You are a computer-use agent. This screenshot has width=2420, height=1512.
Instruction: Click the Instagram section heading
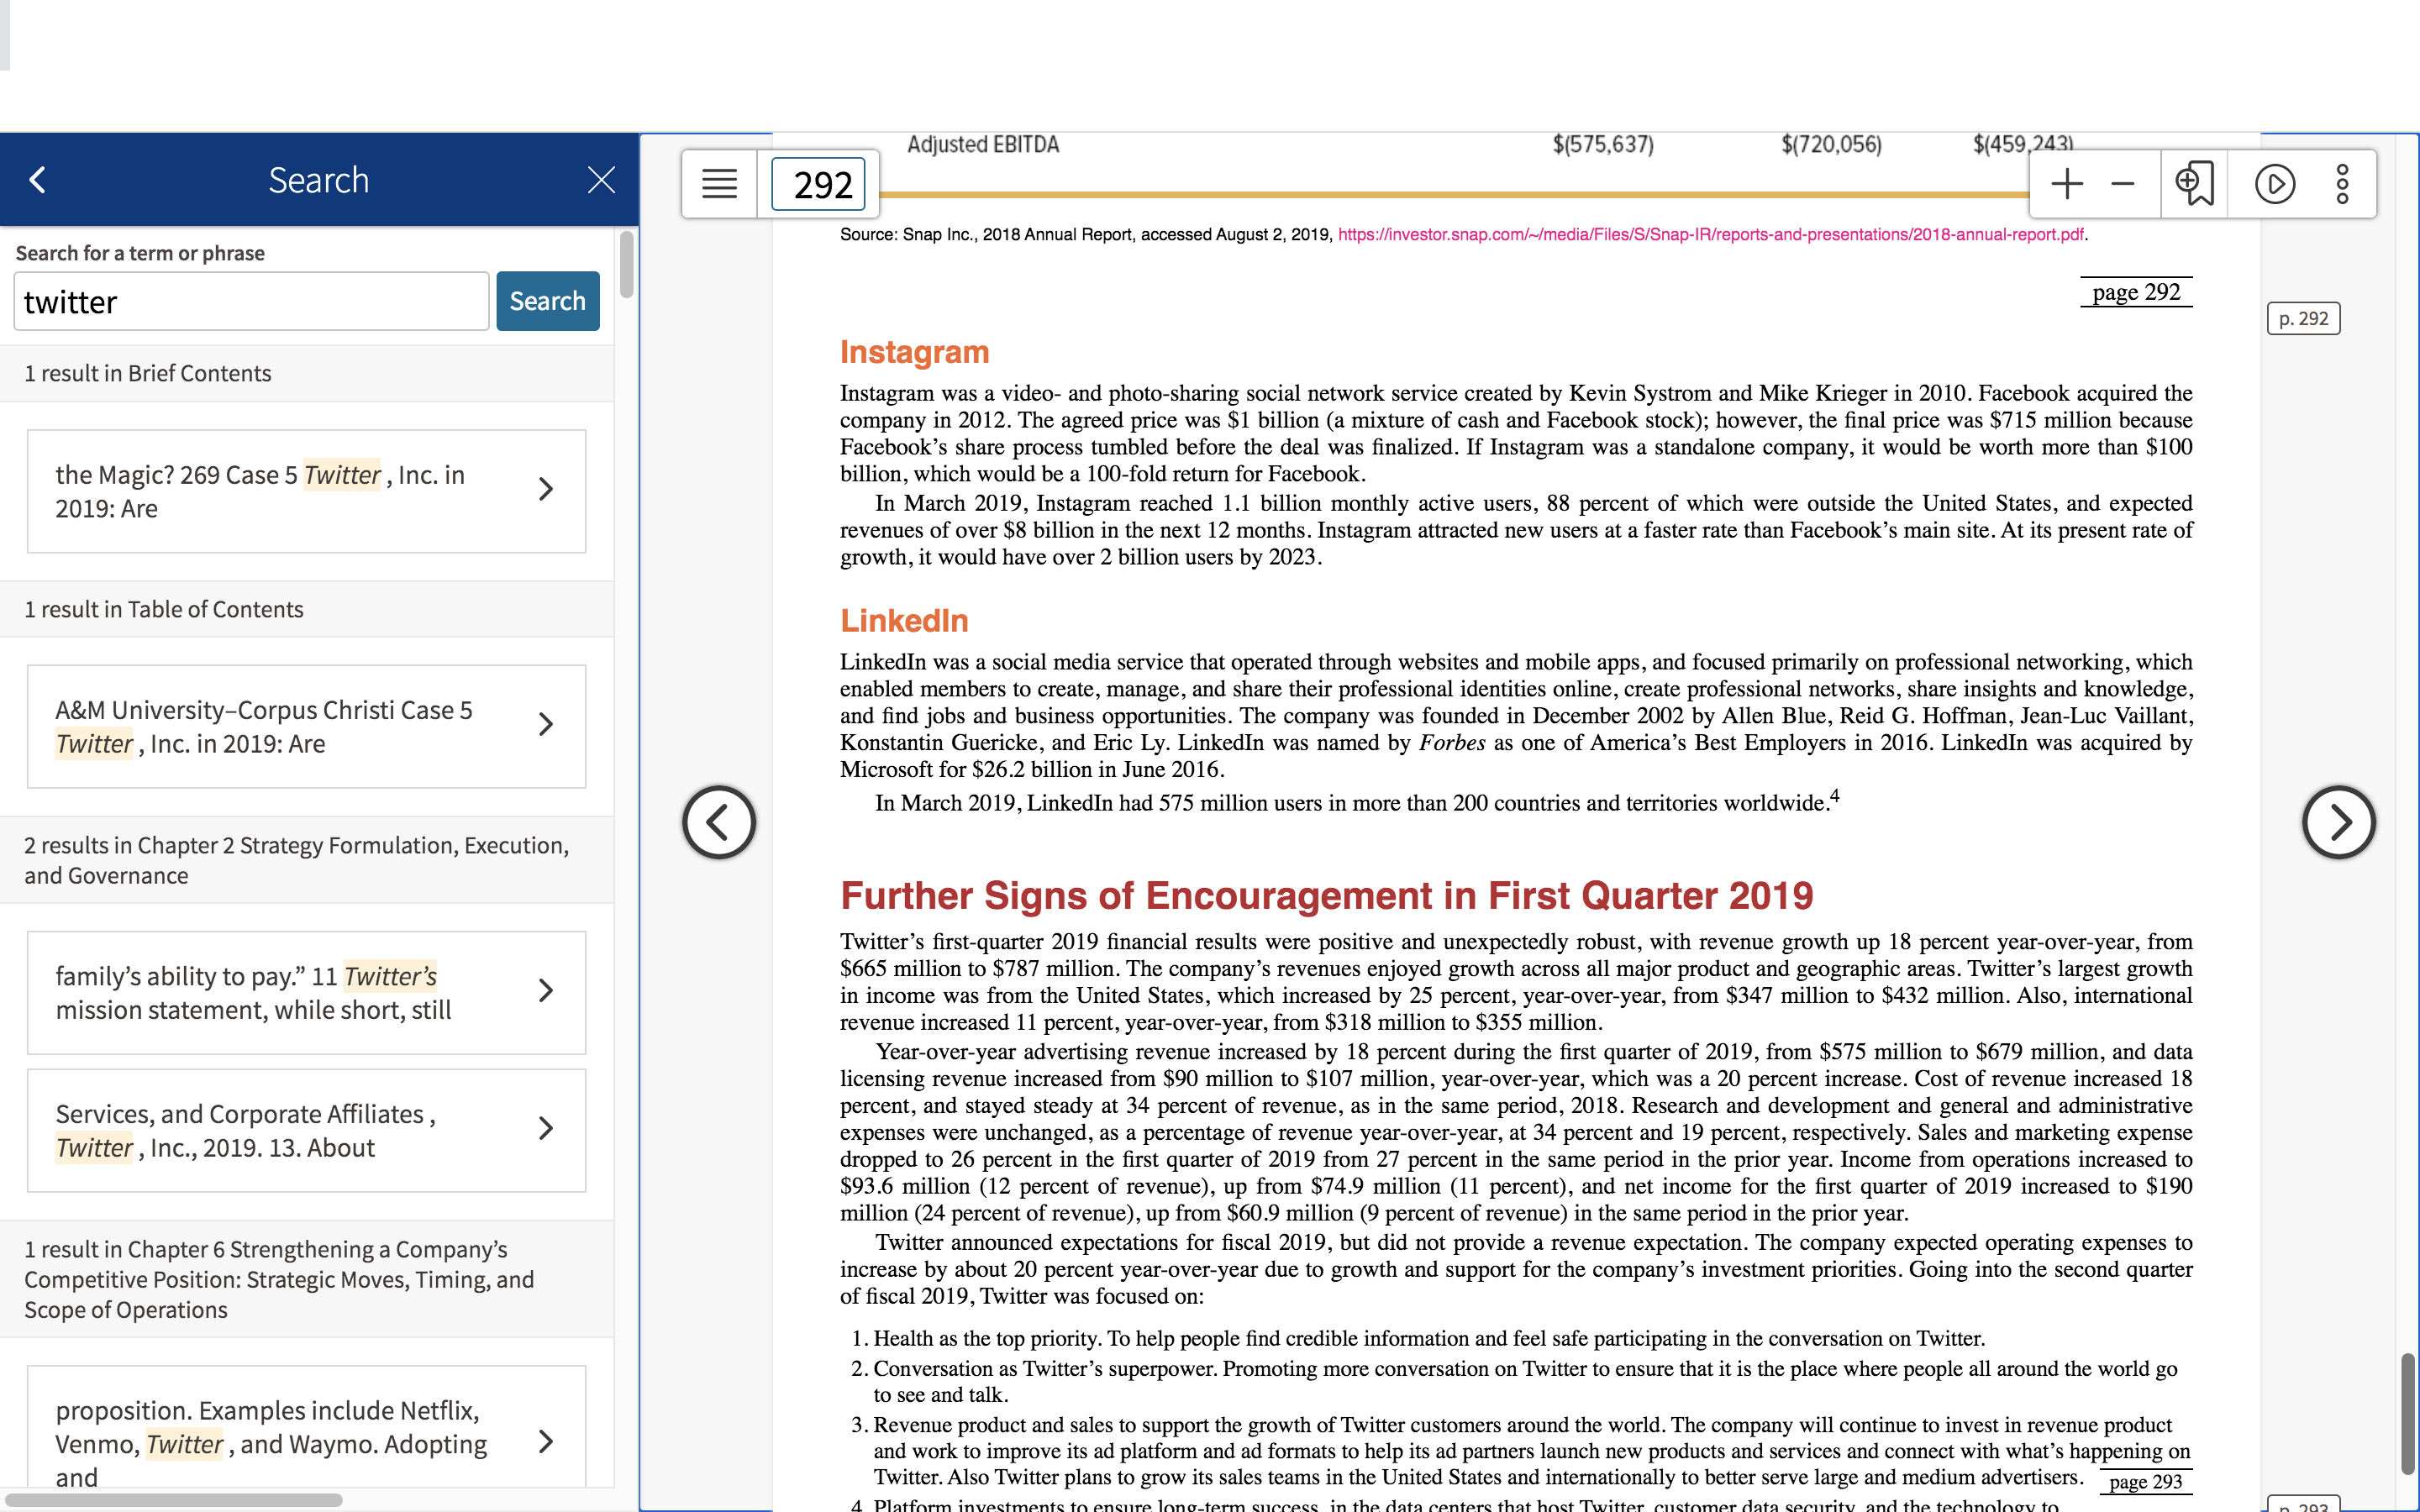click(x=914, y=352)
